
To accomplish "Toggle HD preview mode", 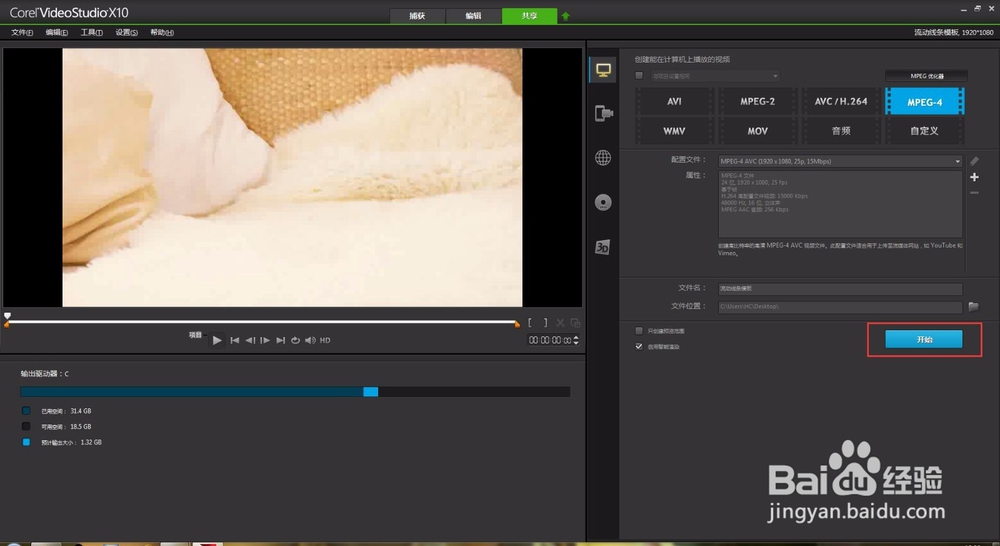I will click(325, 340).
